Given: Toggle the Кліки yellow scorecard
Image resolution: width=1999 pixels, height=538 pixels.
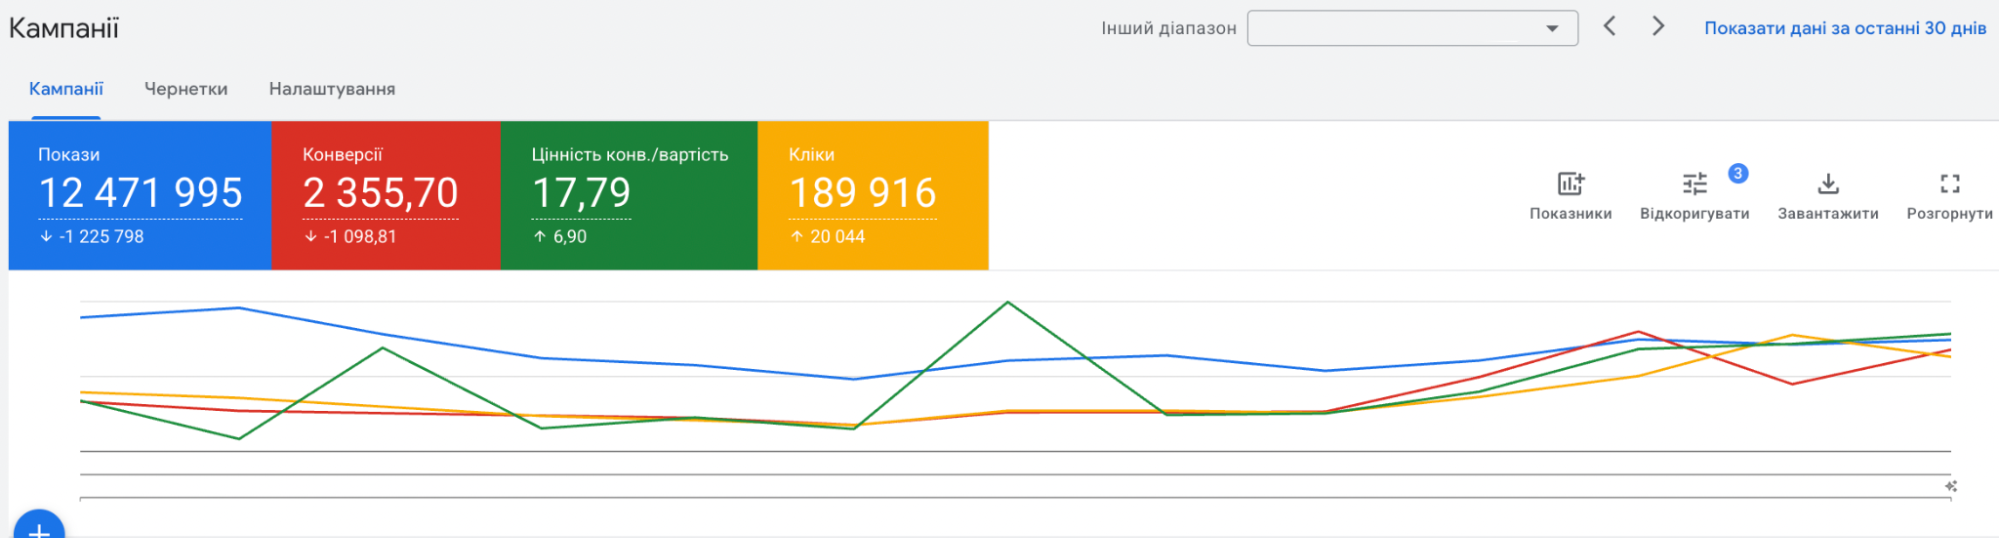Looking at the screenshot, I should click(x=872, y=195).
